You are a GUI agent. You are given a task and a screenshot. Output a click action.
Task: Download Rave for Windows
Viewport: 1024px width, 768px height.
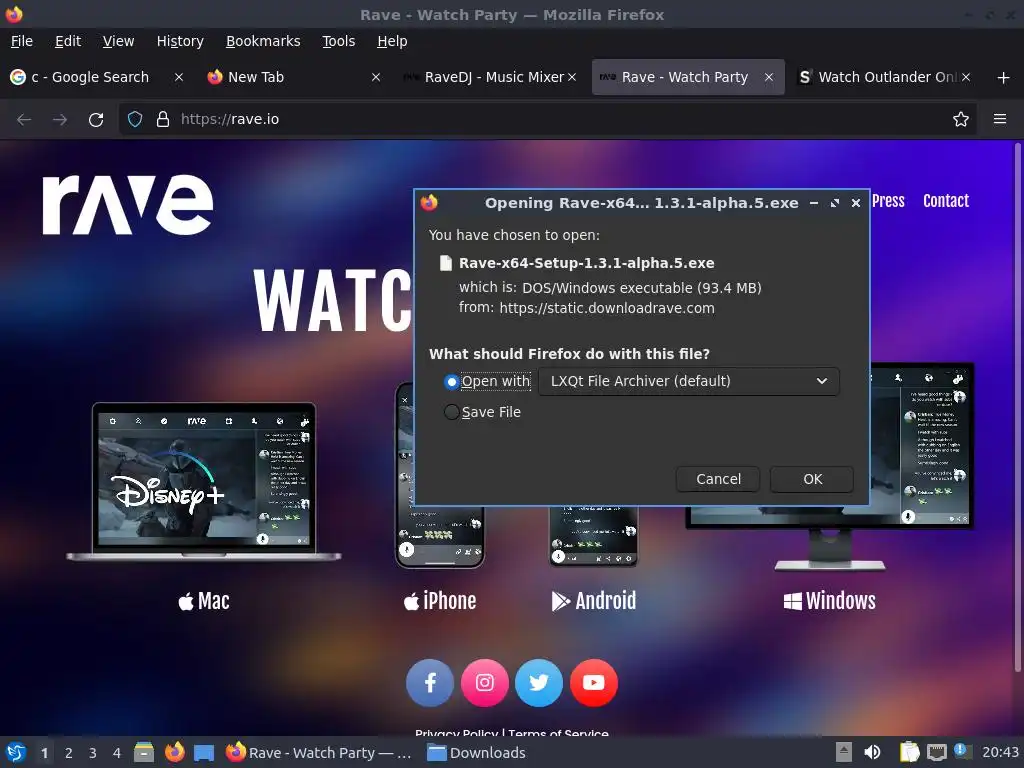829,601
